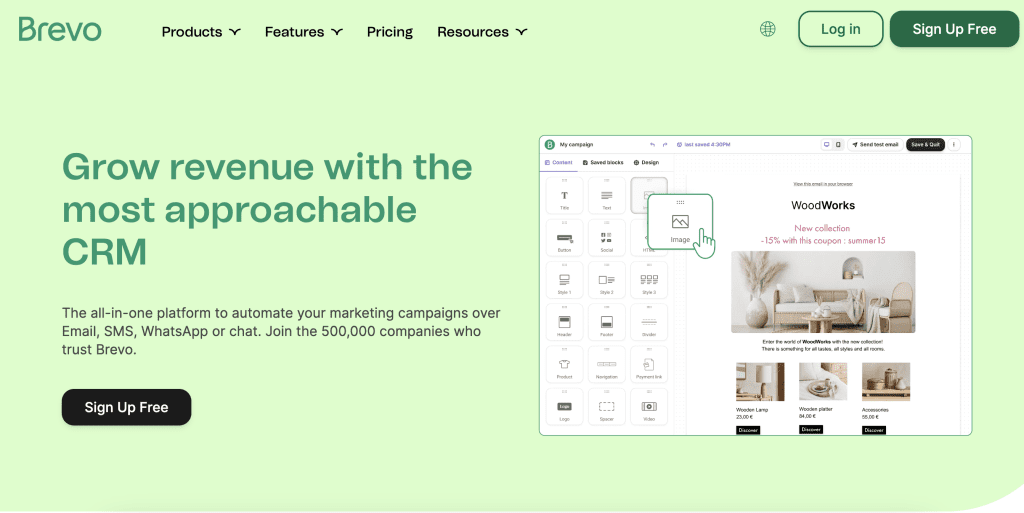Click Send test email button
1024x513 pixels.
[875, 145]
